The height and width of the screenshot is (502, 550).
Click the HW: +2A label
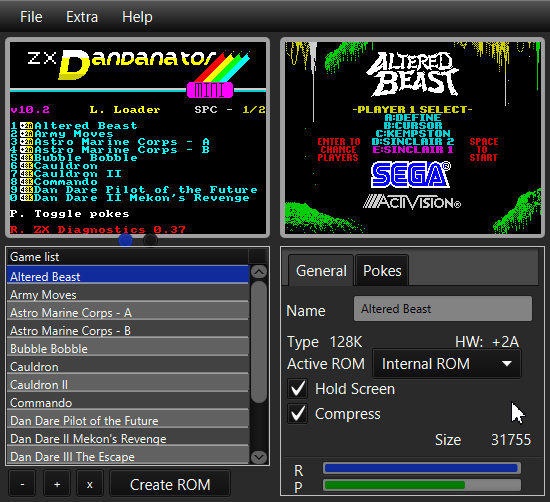click(487, 342)
